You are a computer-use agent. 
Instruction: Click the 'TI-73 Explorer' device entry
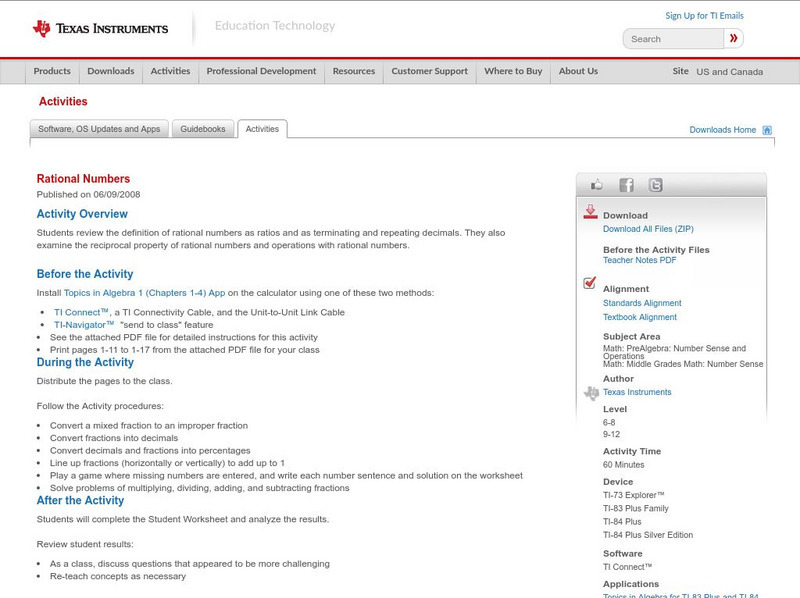[634, 495]
